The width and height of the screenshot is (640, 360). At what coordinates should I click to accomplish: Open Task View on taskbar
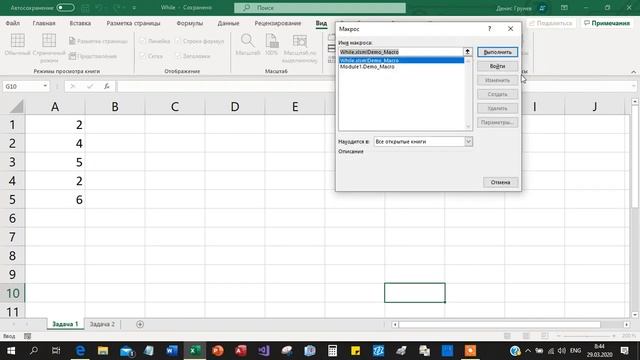(x=56, y=351)
